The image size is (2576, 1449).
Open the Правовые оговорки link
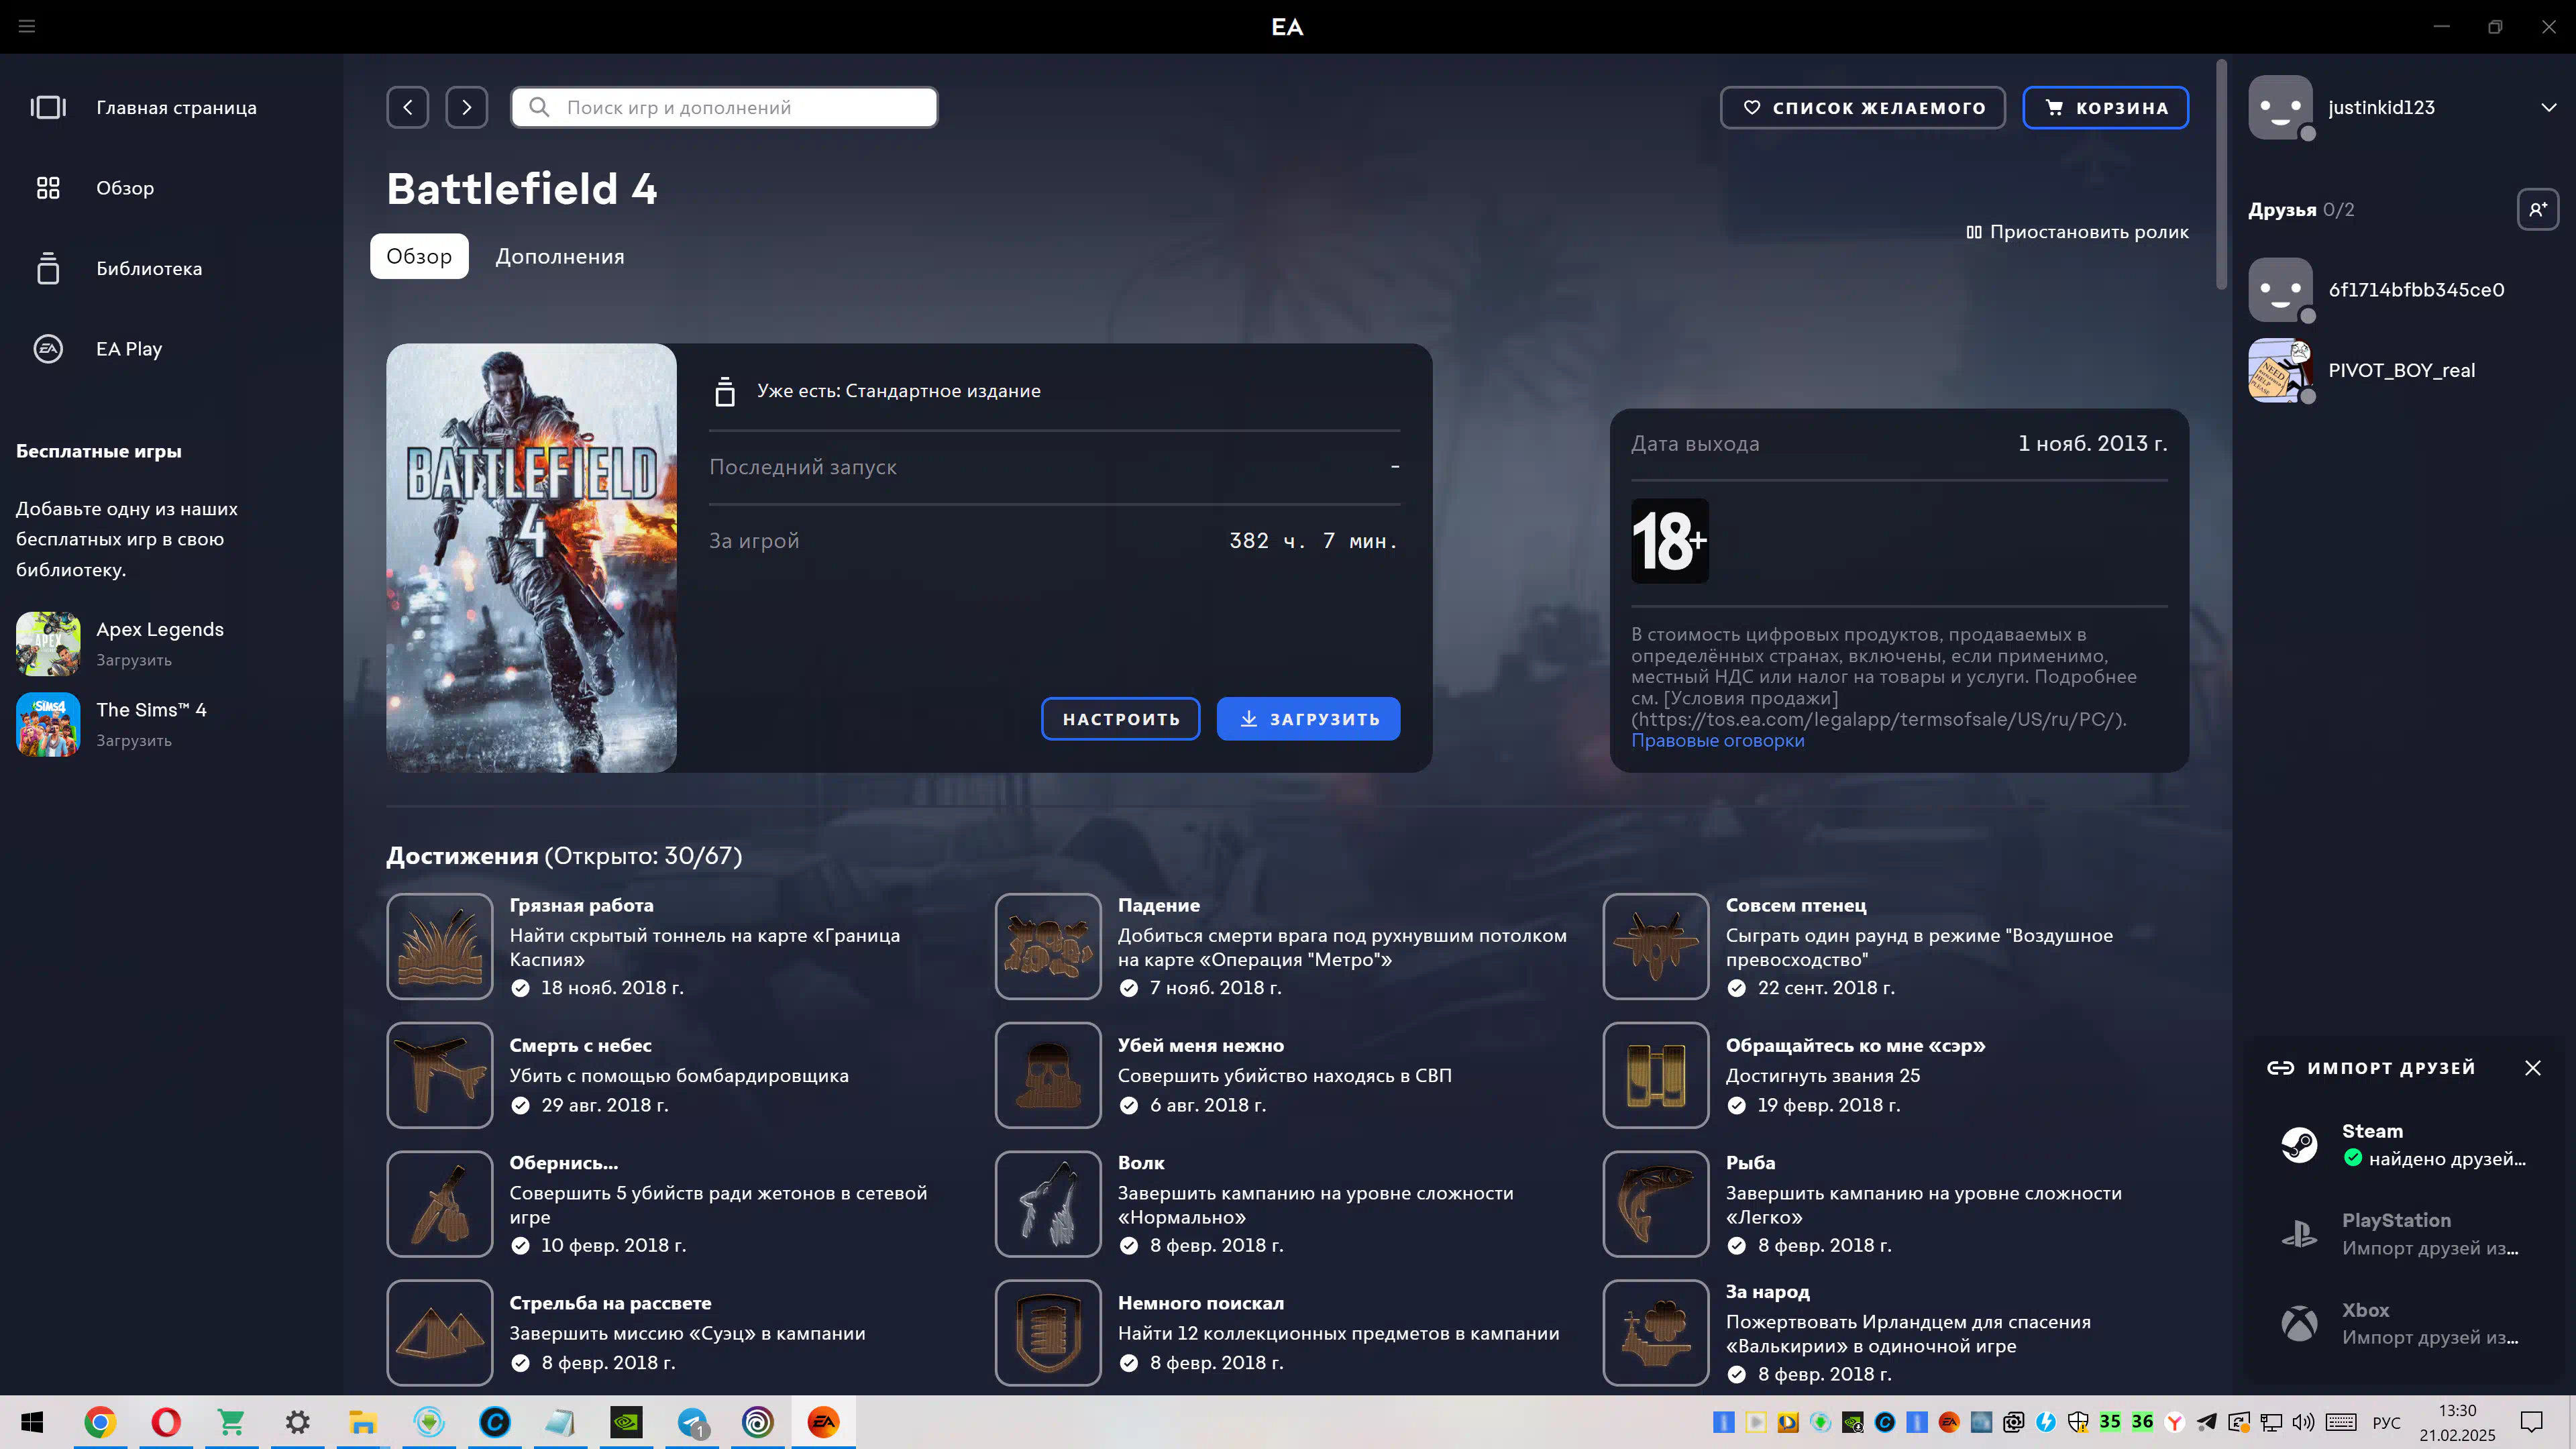1718,740
